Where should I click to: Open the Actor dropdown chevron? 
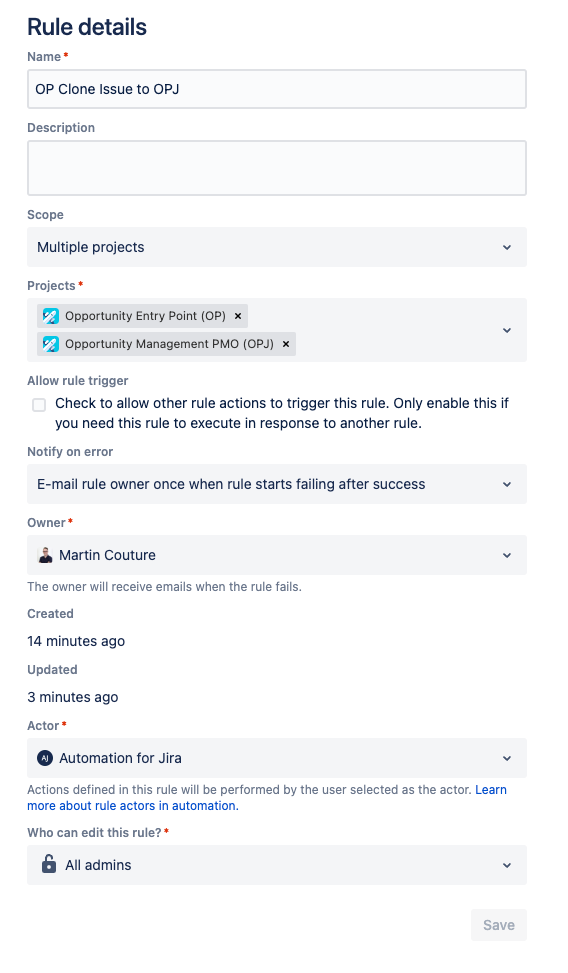coord(507,758)
